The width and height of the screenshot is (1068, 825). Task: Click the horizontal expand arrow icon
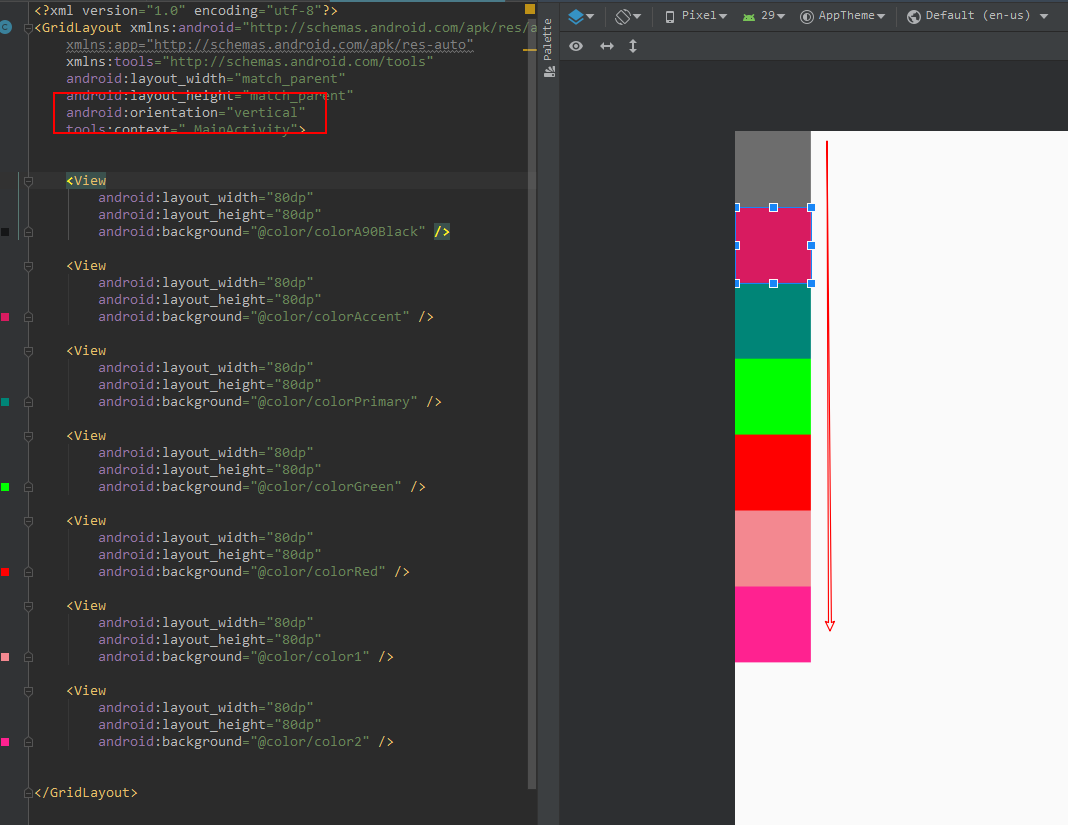tap(606, 46)
